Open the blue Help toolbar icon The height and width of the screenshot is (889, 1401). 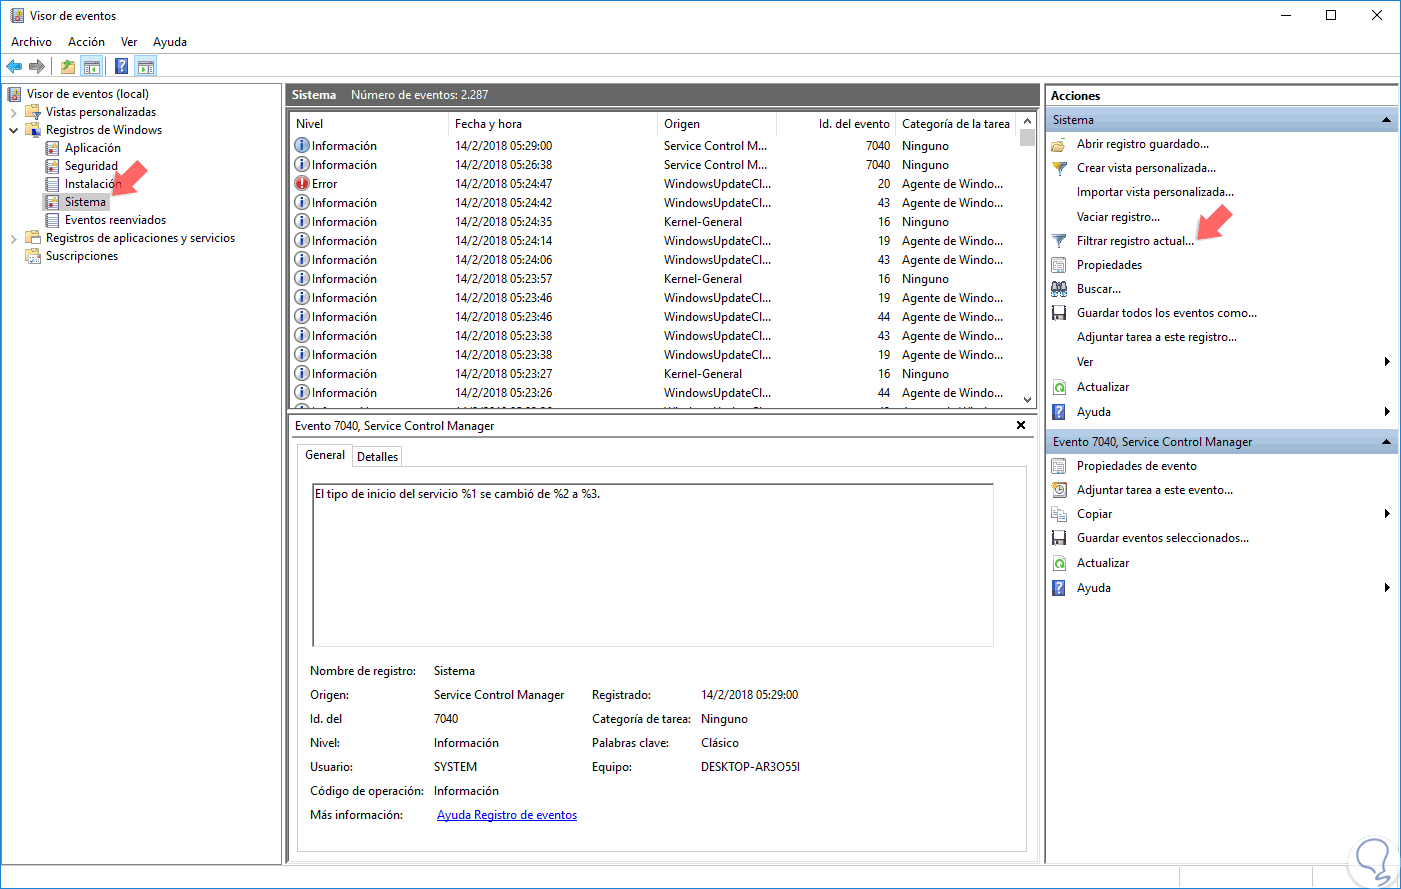[x=121, y=67]
